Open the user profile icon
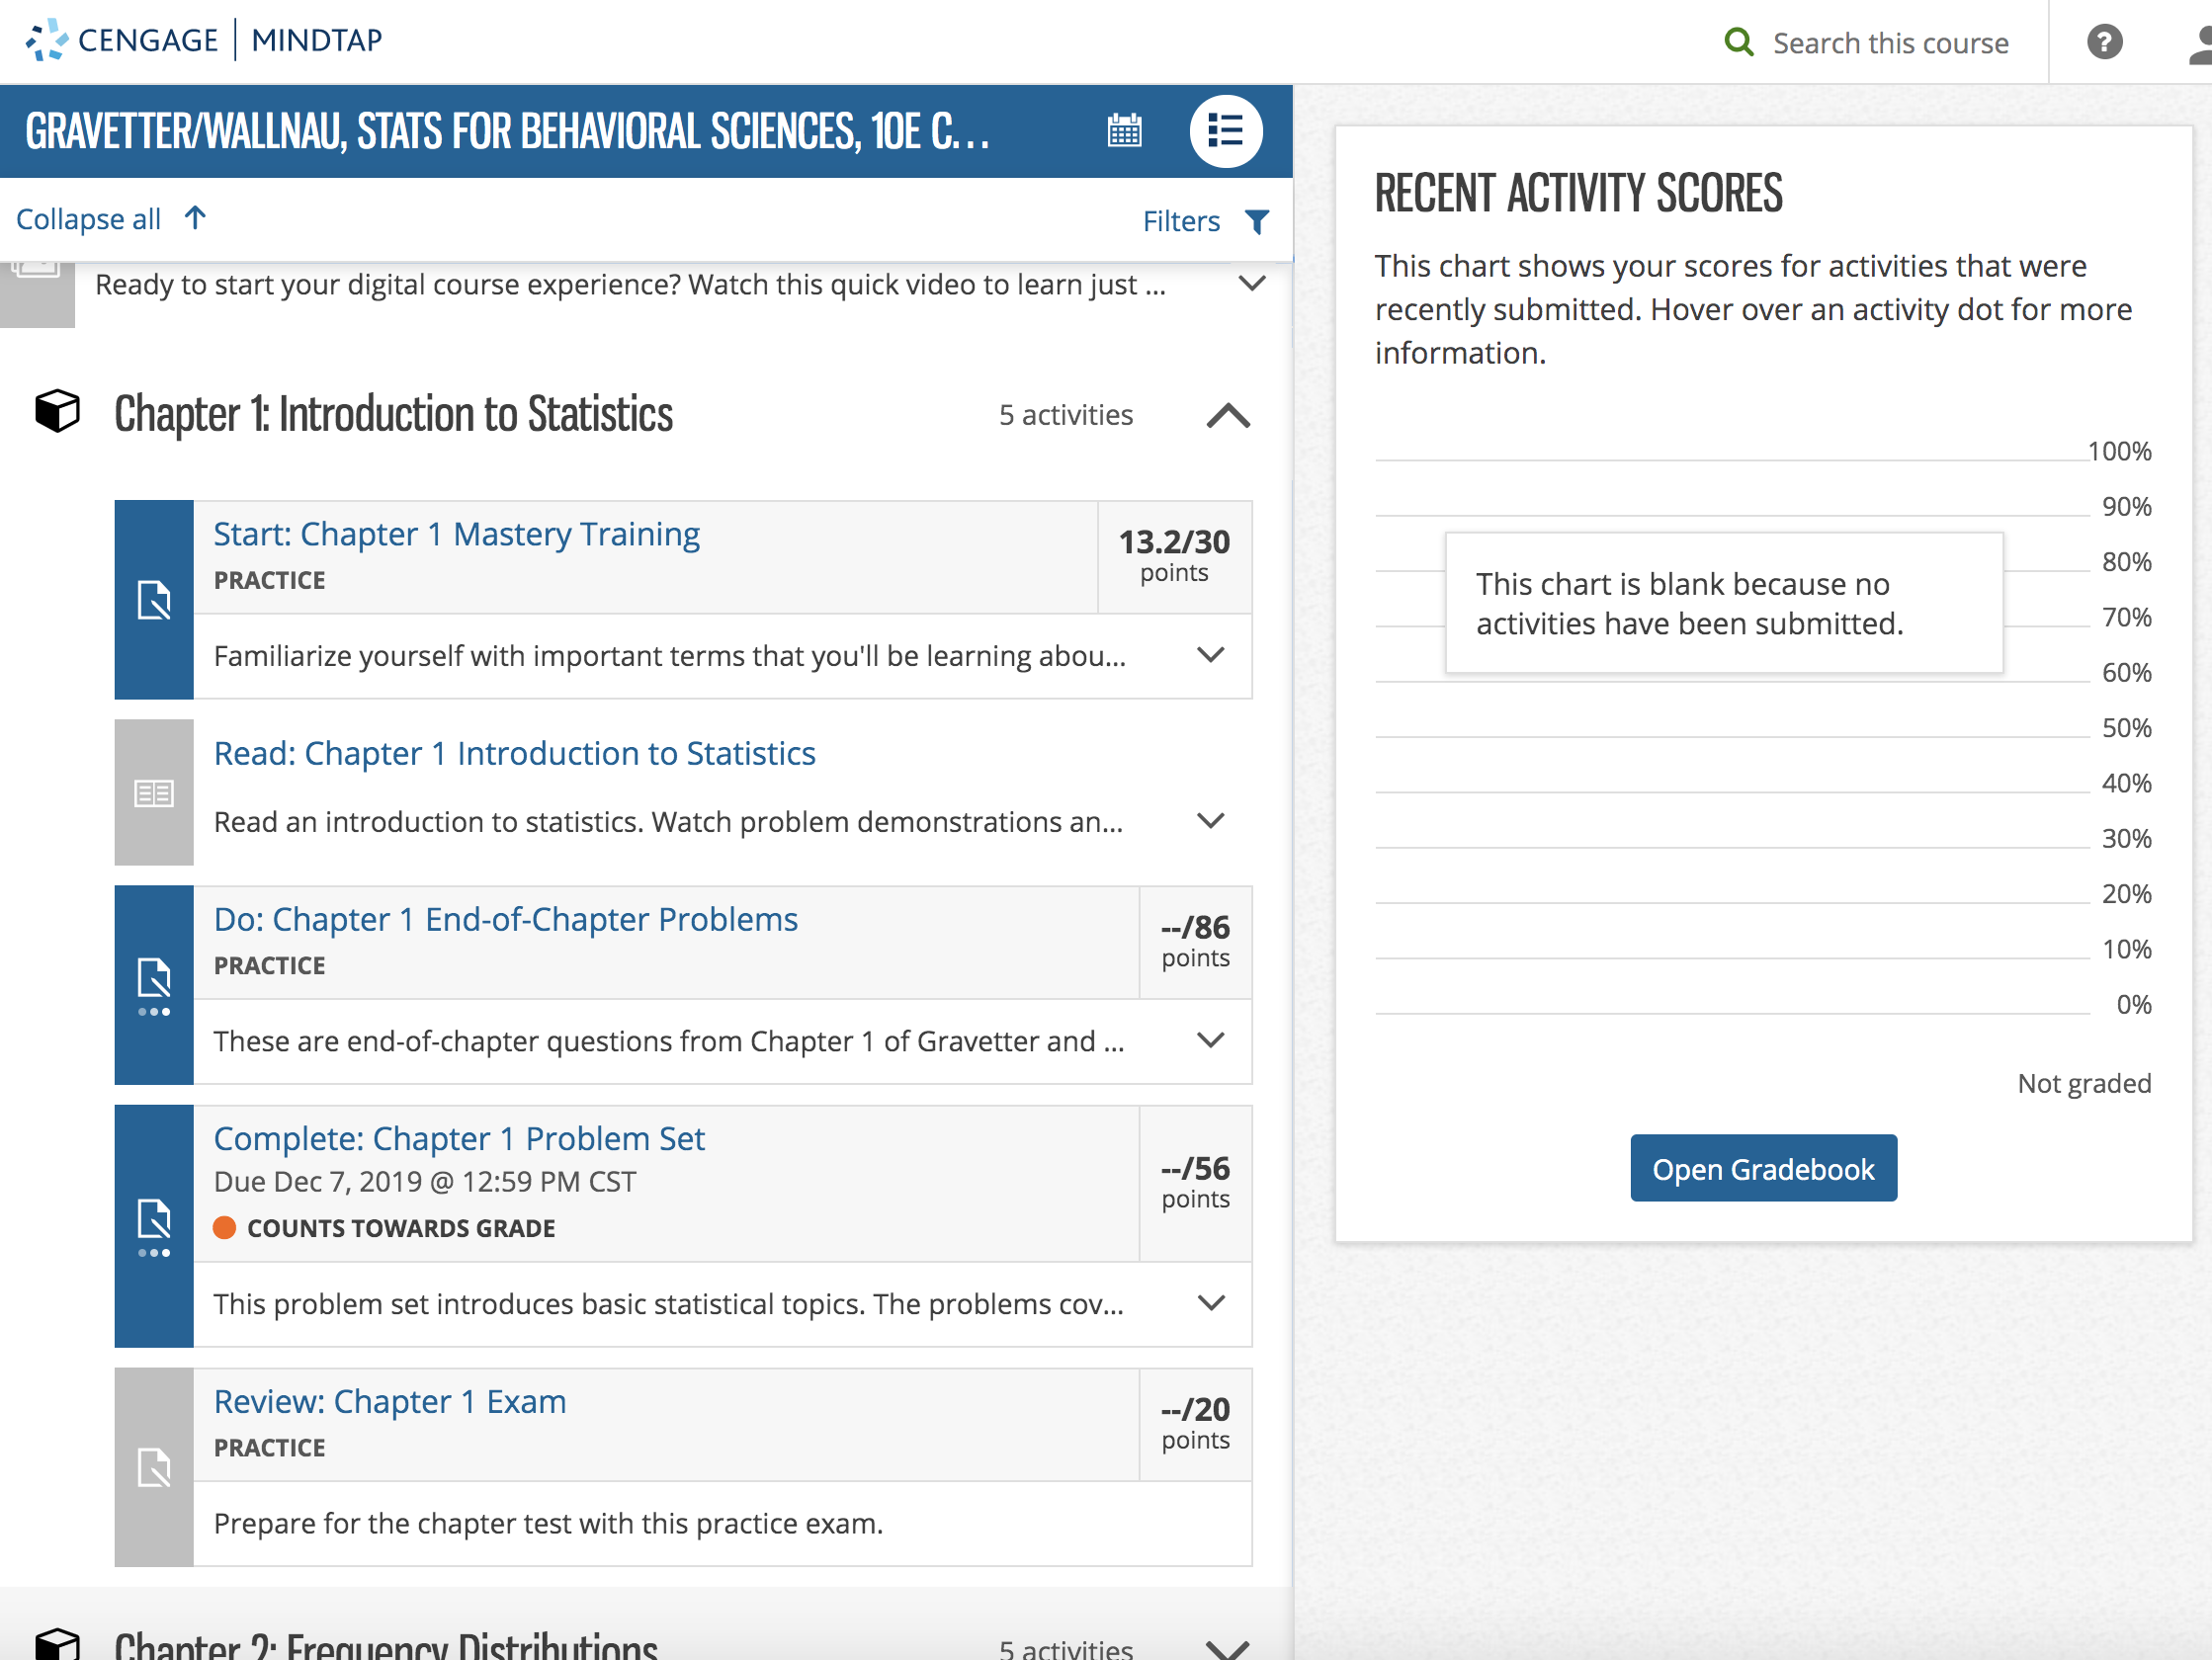Screen dimensions: 2212x1660 click(x=2200, y=44)
